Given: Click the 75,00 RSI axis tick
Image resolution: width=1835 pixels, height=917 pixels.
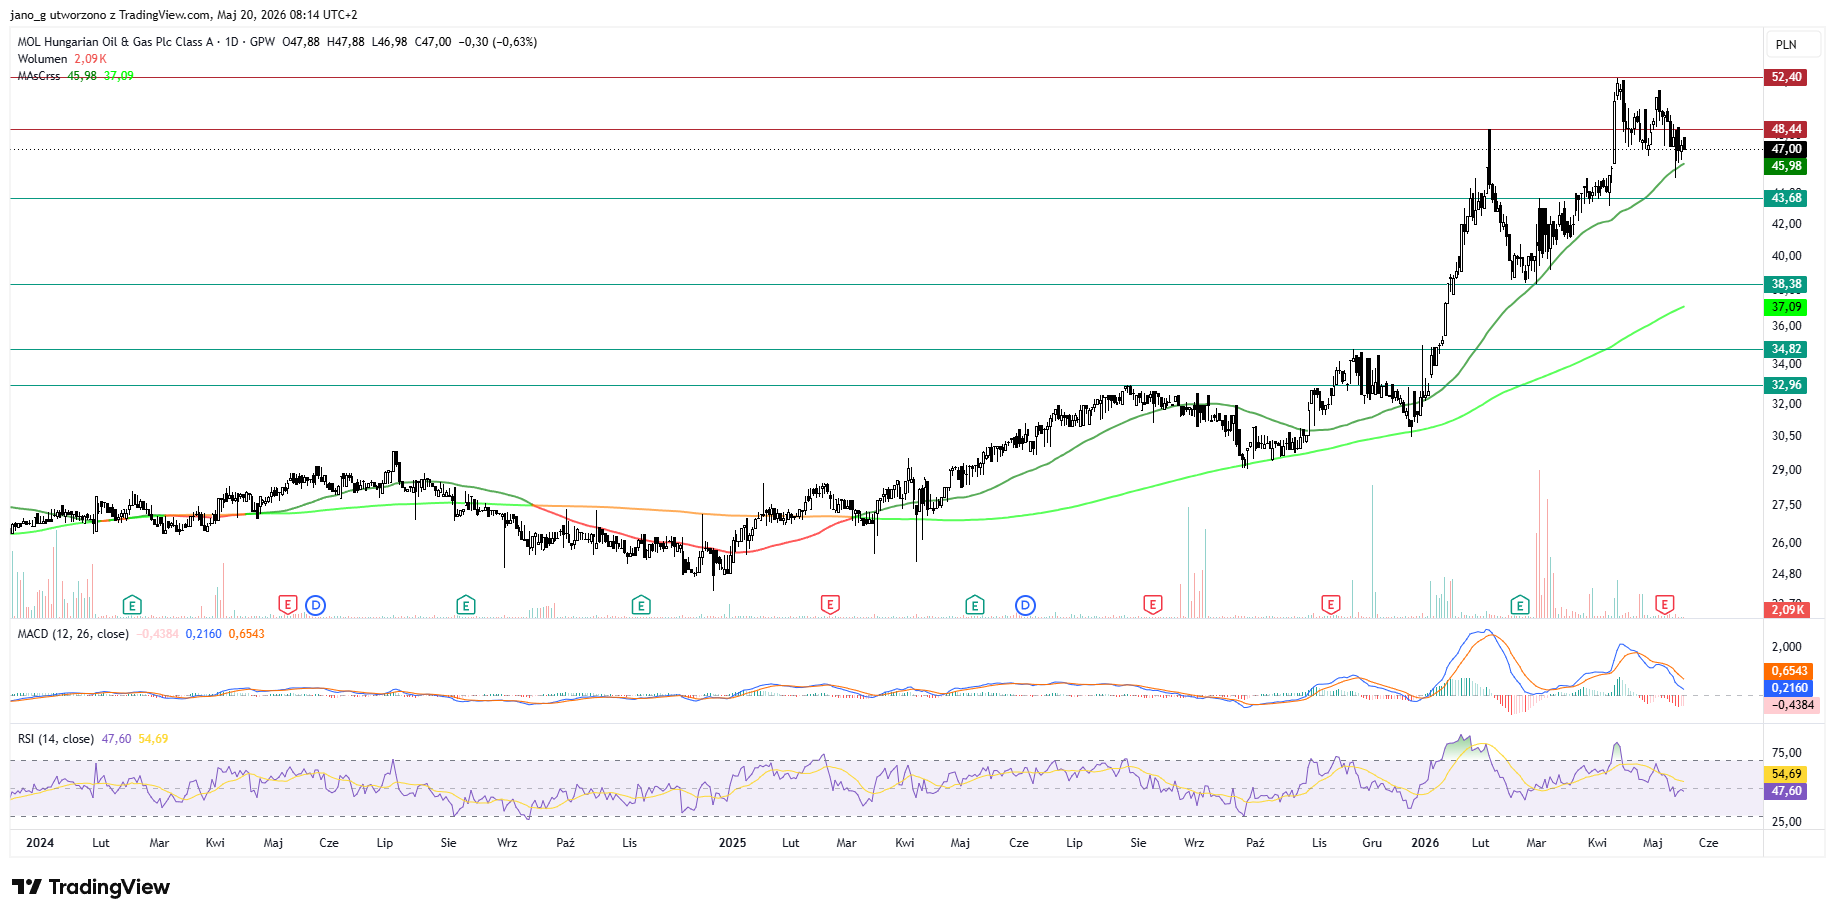Looking at the screenshot, I should 1786,753.
